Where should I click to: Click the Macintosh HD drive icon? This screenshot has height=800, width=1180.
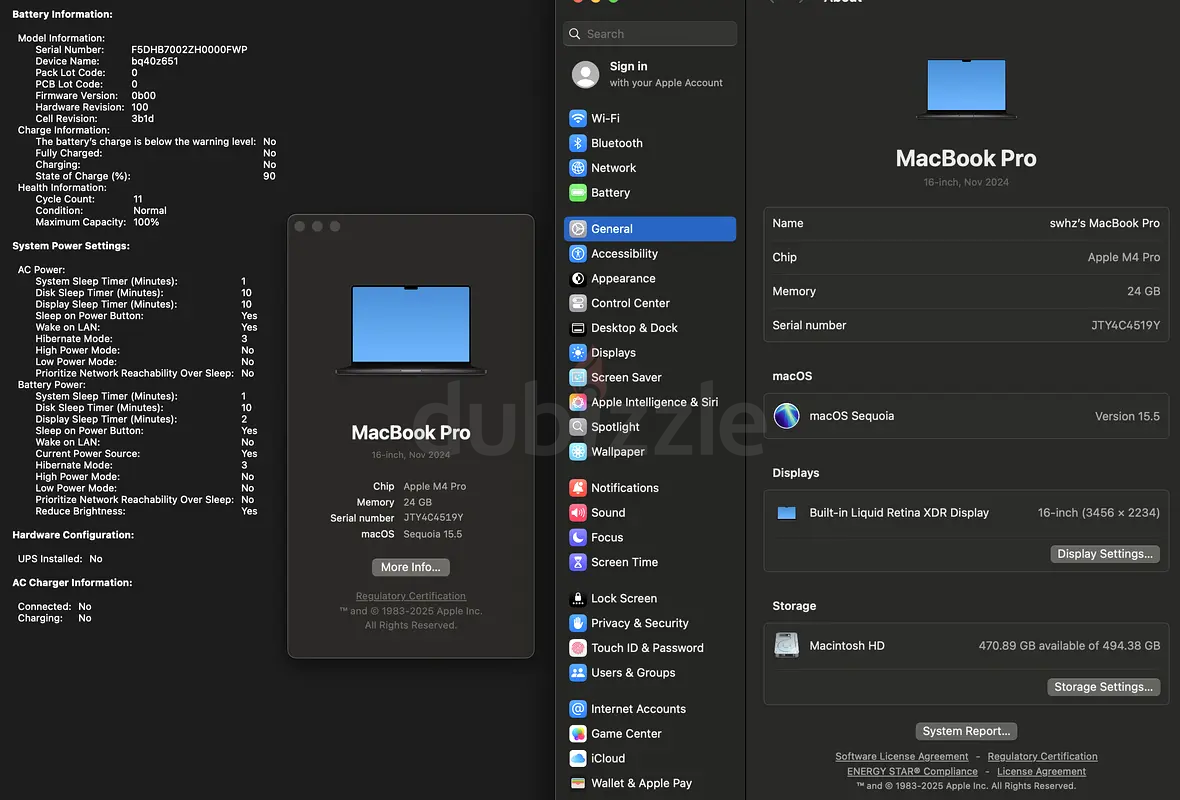pyautogui.click(x=786, y=645)
